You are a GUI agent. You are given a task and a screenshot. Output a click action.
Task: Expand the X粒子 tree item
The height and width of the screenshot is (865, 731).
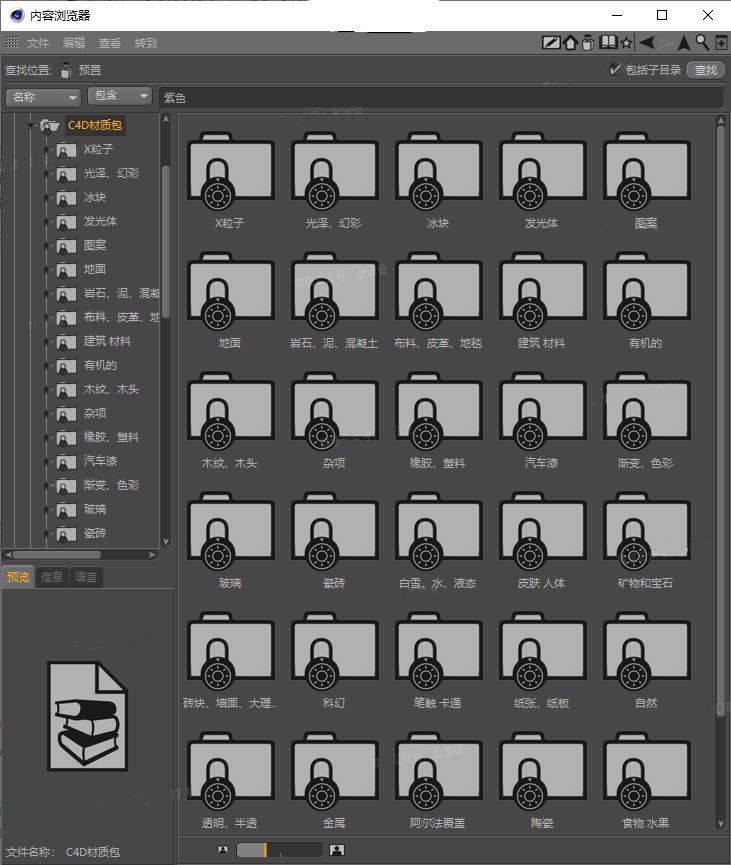click(x=47, y=149)
